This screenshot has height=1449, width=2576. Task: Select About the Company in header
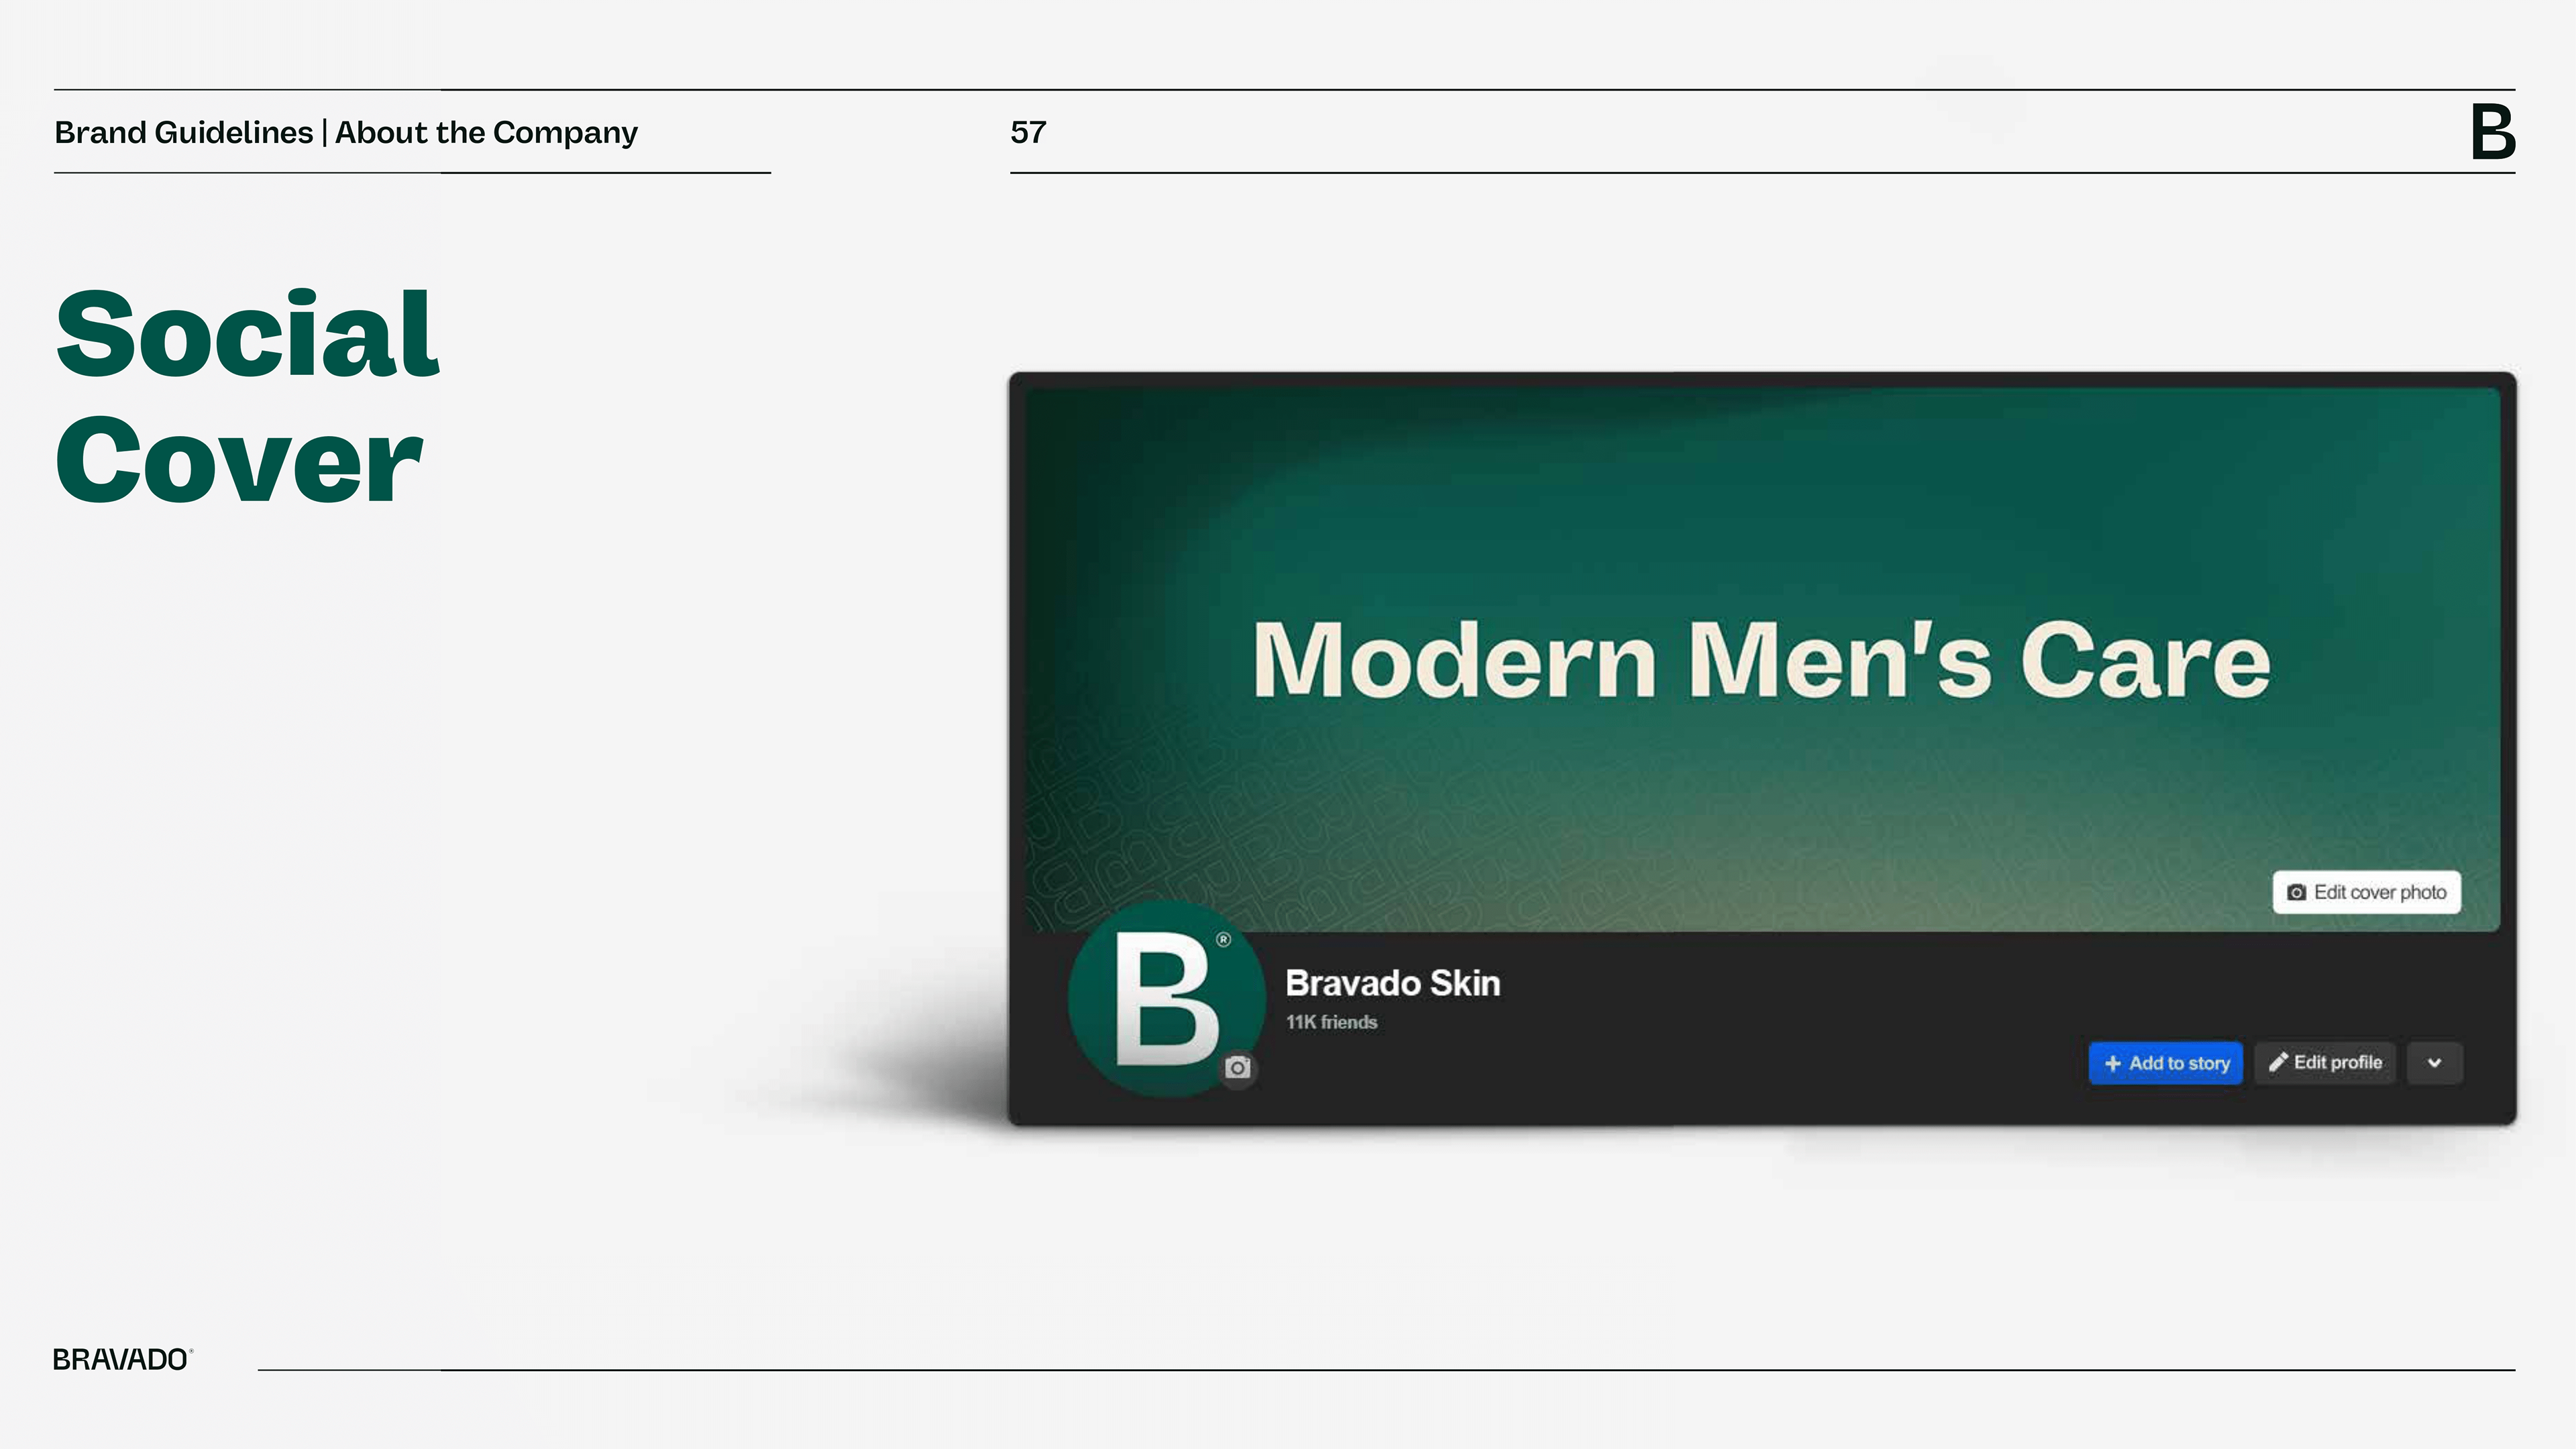tap(486, 132)
